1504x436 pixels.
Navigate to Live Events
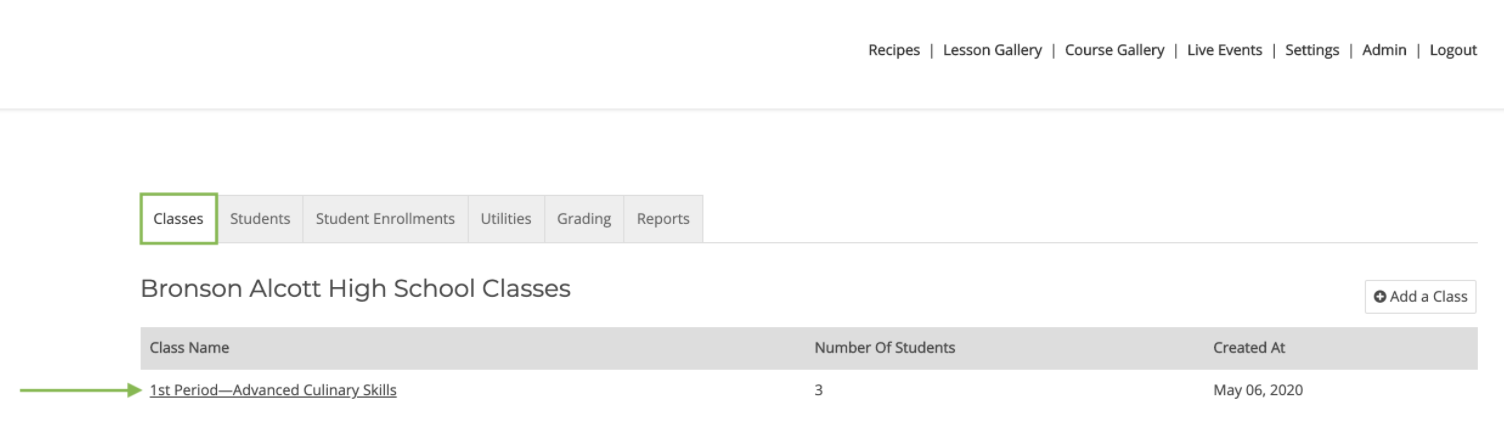point(1224,50)
